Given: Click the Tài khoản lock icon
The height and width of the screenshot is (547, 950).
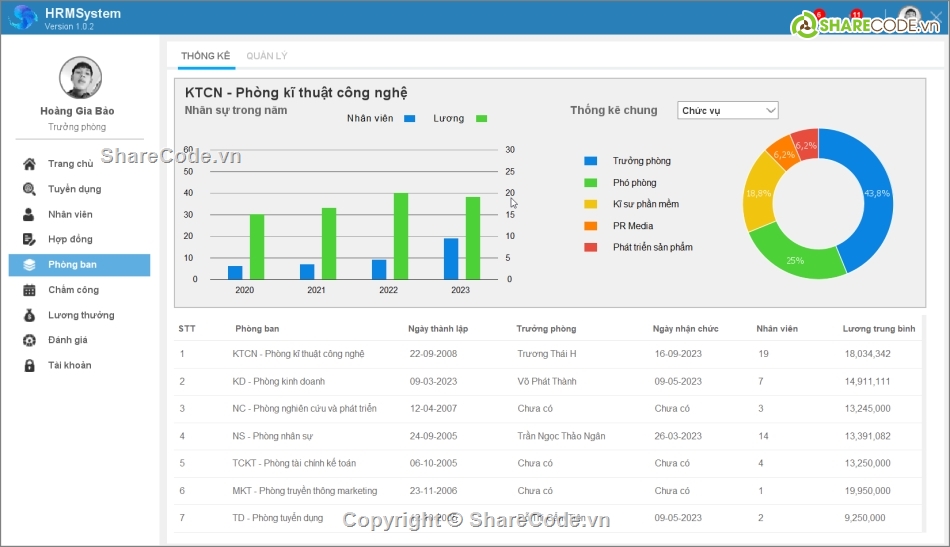Looking at the screenshot, I should coord(29,365).
